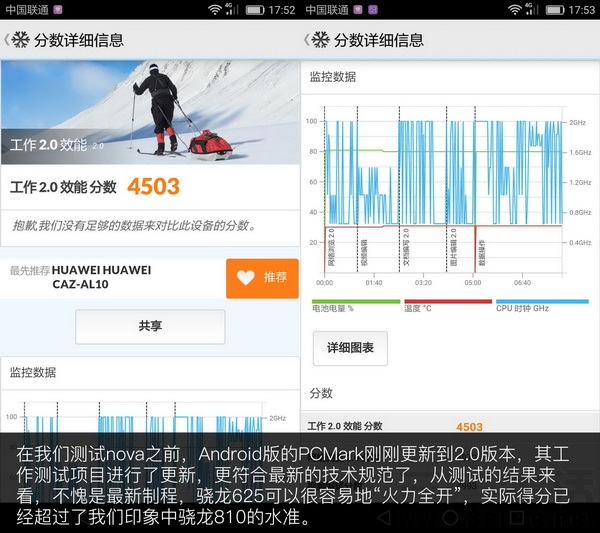Tap the 监控数据 heading on the left screen
Screen dimensions: 600x533
(33, 372)
